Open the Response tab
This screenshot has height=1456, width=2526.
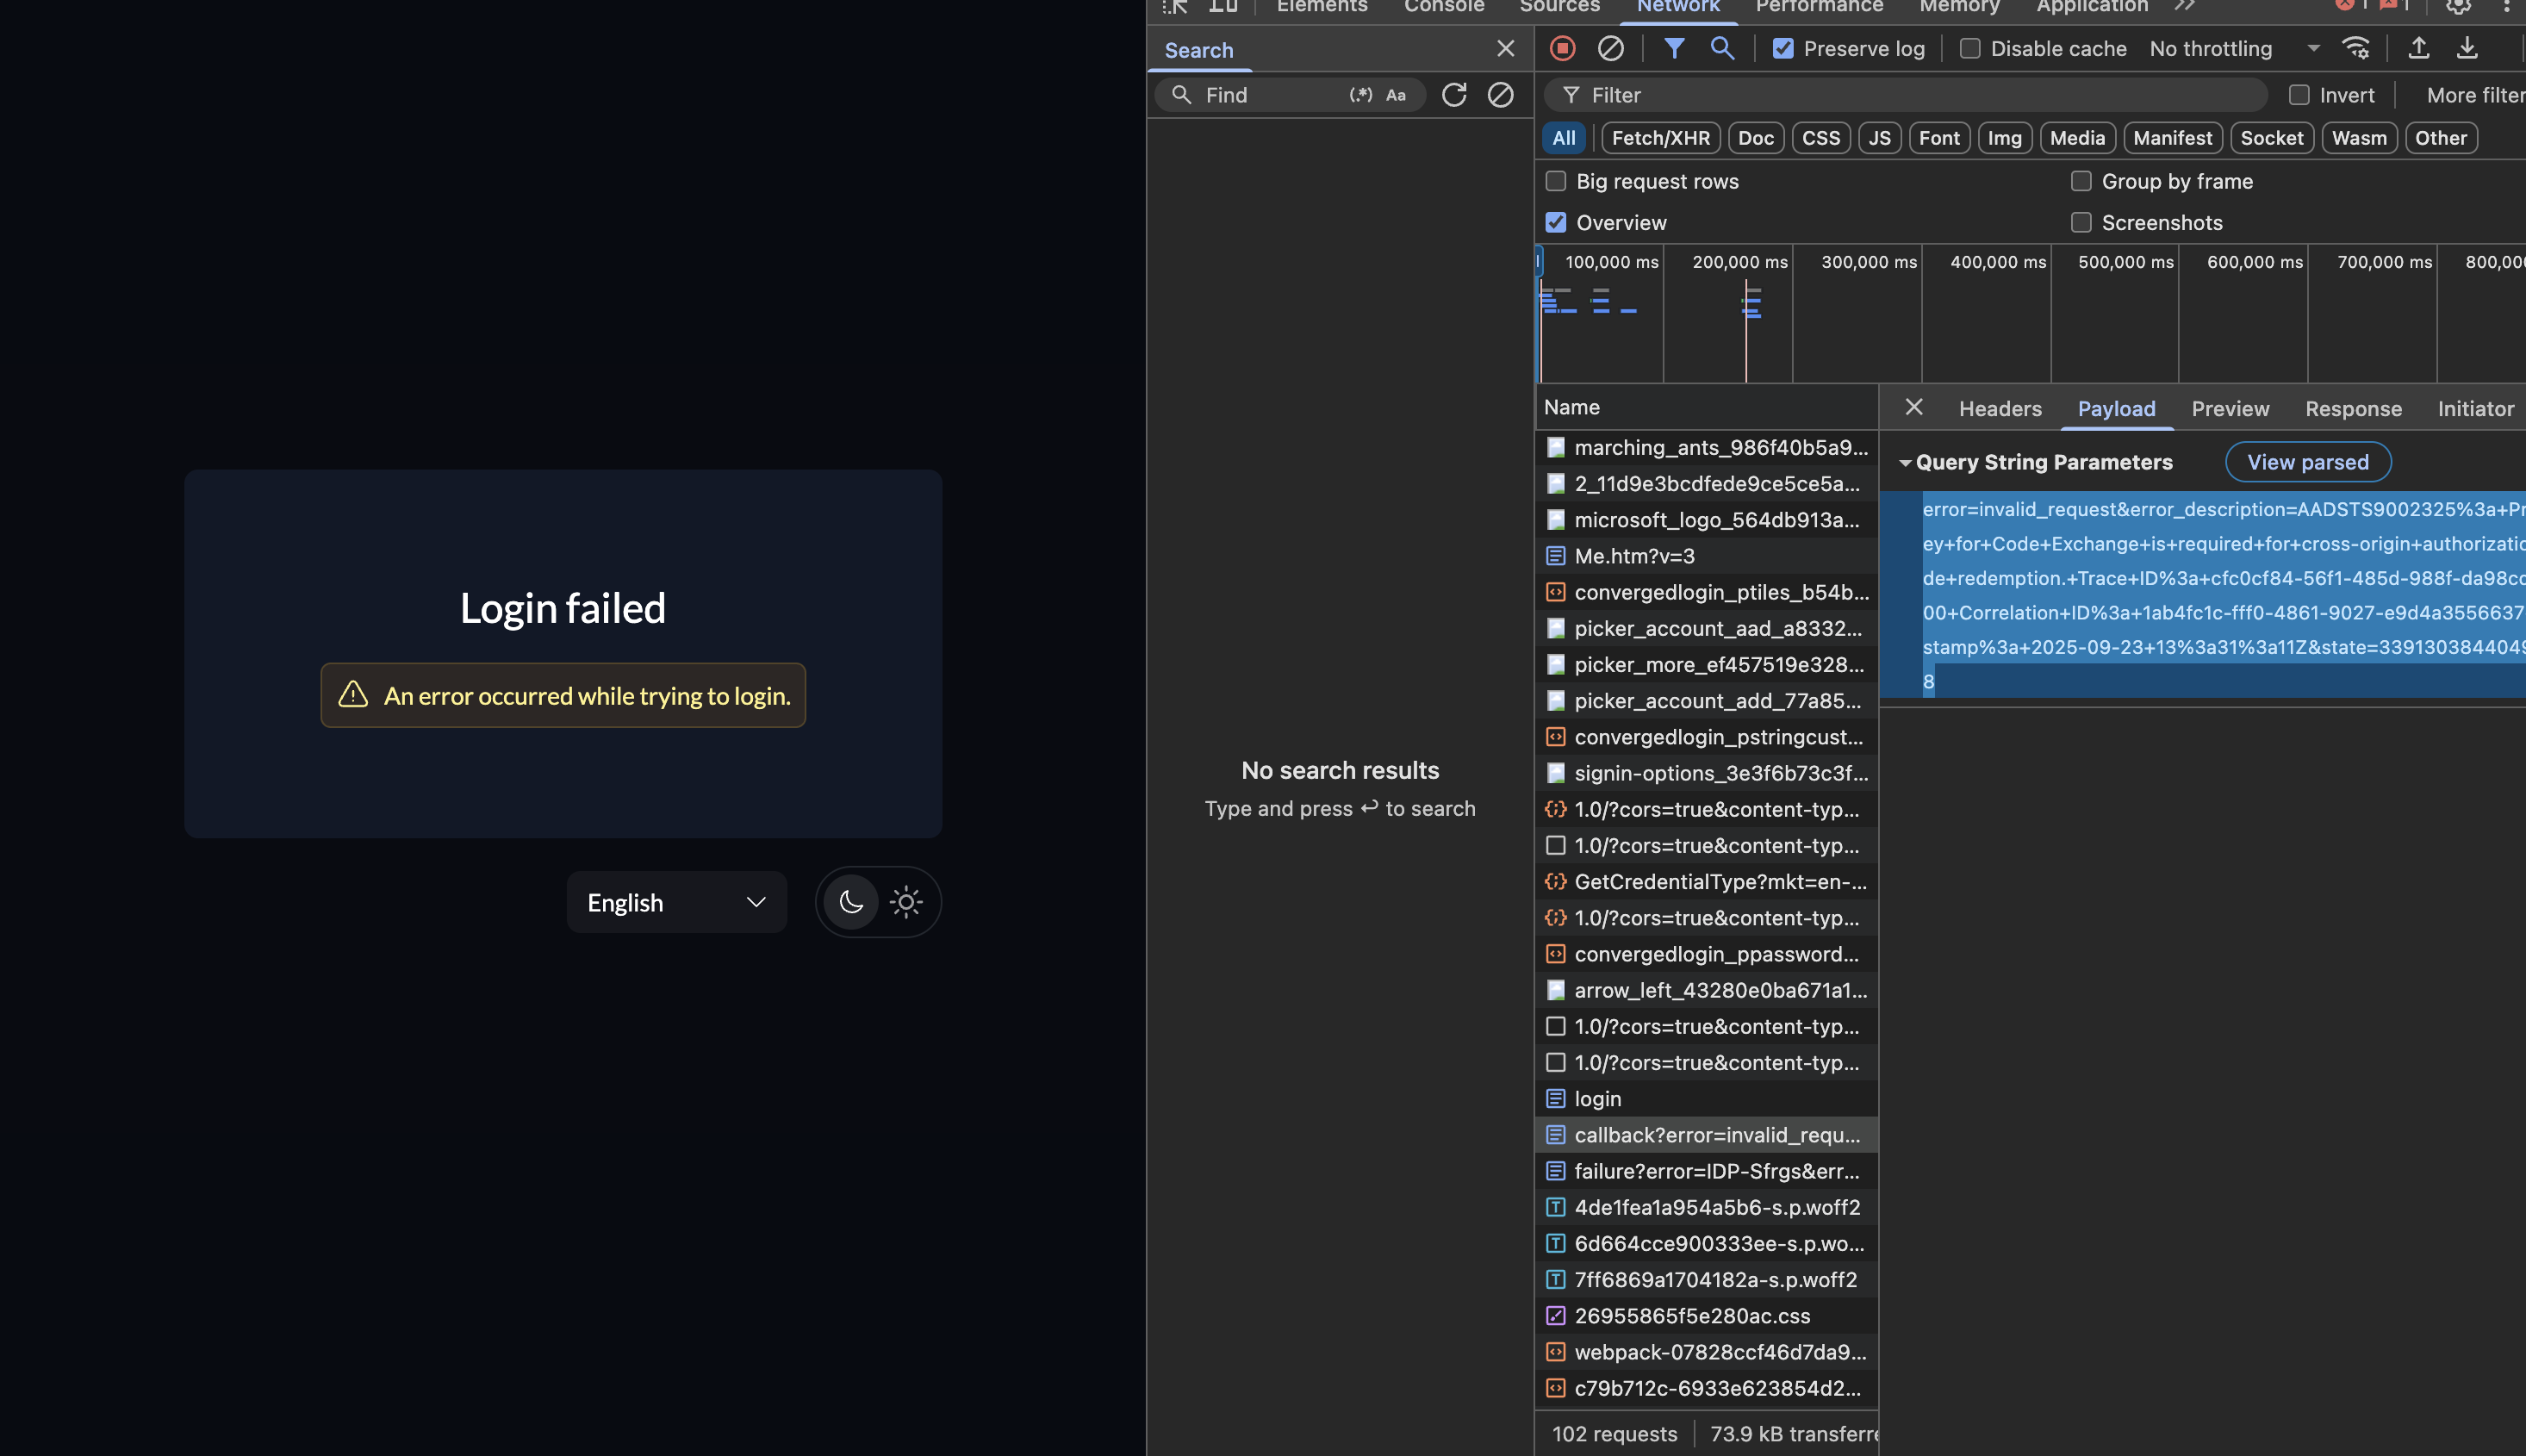tap(2353, 409)
